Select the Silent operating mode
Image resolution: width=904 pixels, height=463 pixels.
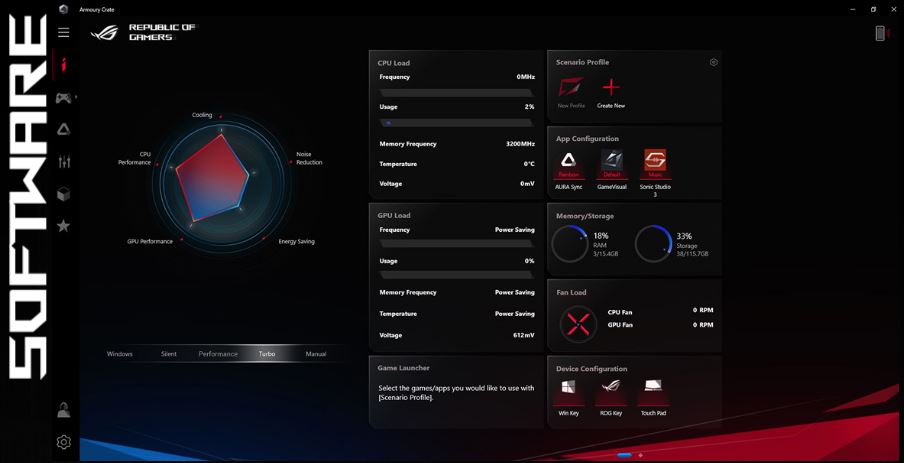[169, 354]
